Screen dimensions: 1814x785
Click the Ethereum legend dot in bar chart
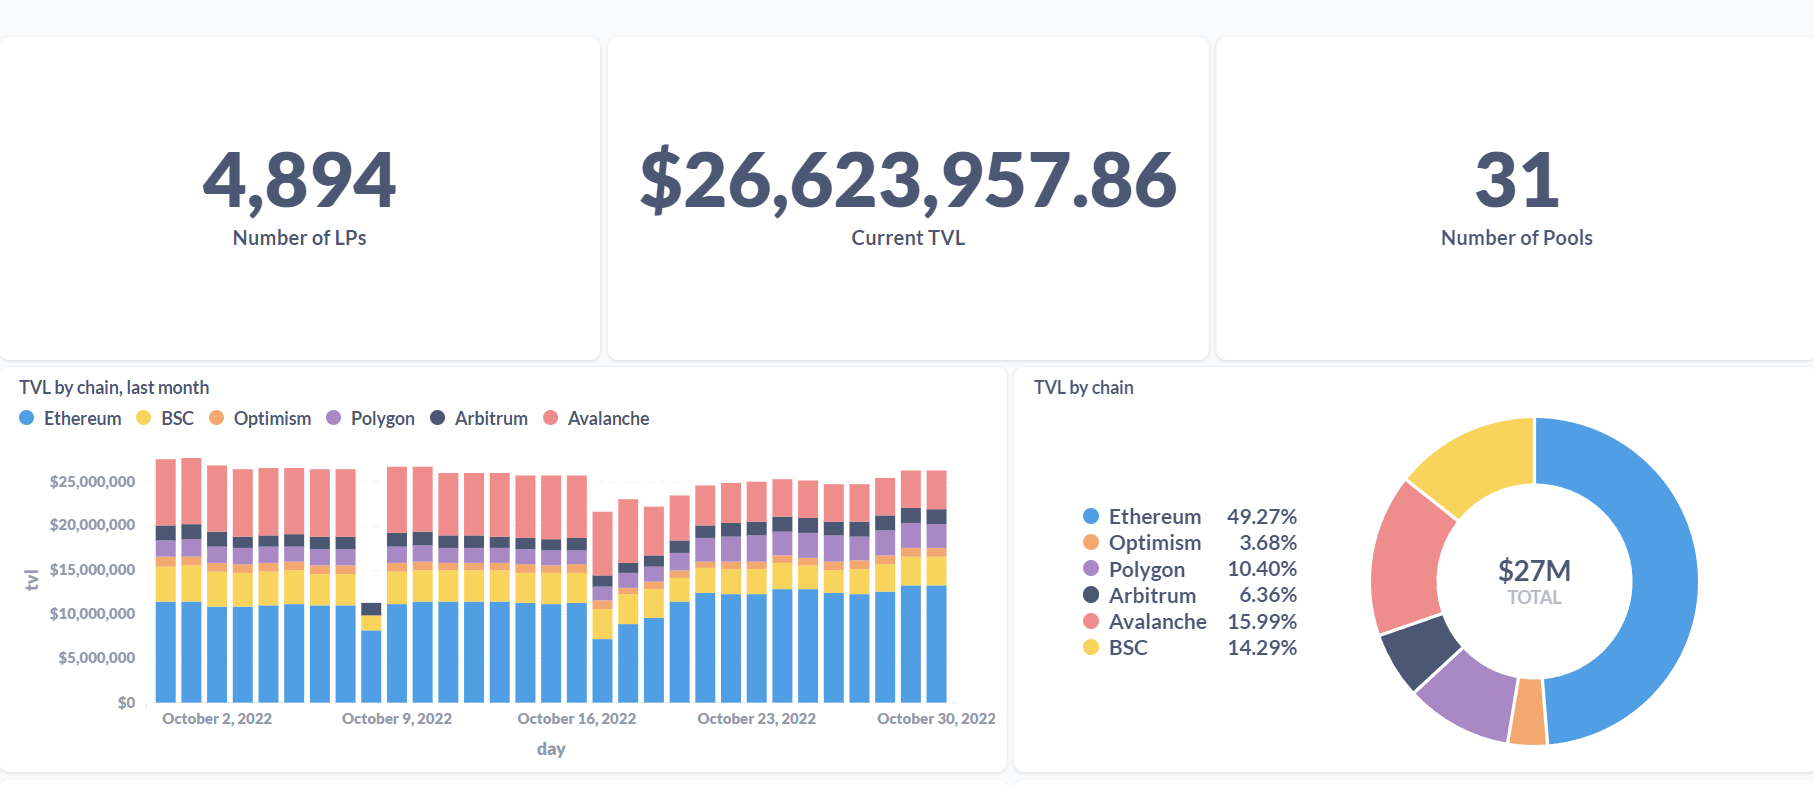point(27,418)
